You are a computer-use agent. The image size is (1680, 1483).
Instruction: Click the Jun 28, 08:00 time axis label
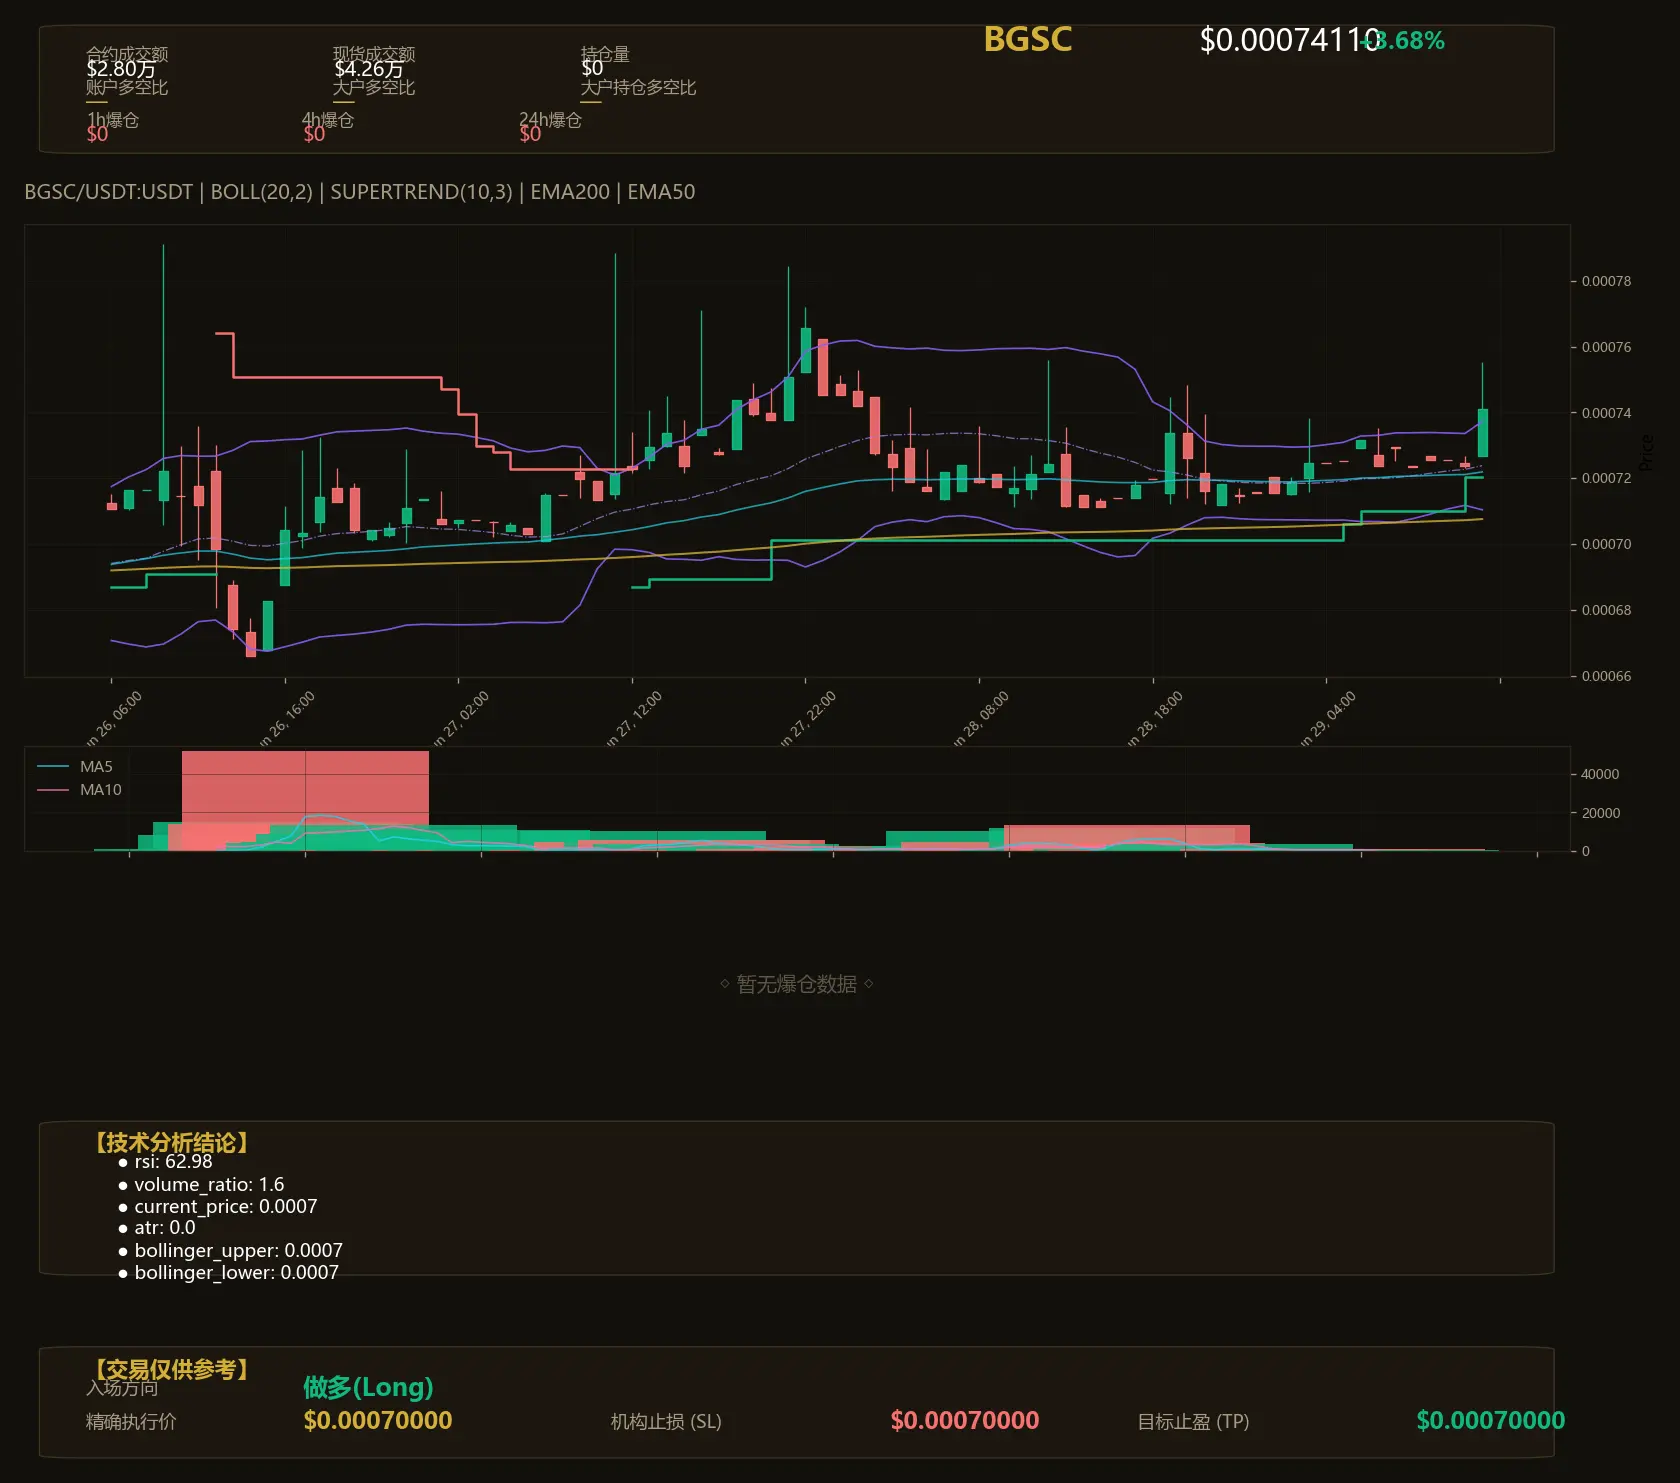[x=981, y=719]
